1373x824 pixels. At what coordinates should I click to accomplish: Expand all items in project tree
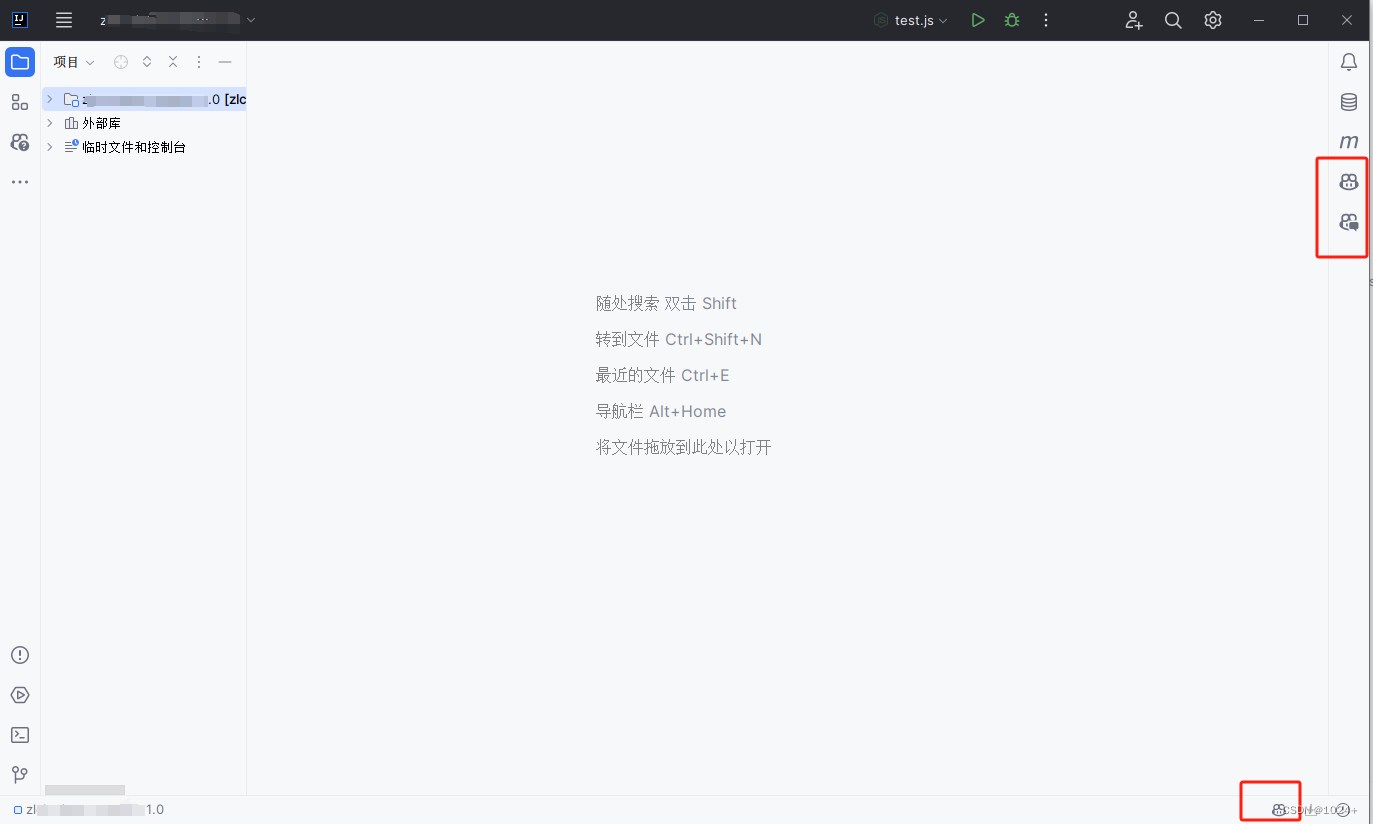[x=147, y=62]
